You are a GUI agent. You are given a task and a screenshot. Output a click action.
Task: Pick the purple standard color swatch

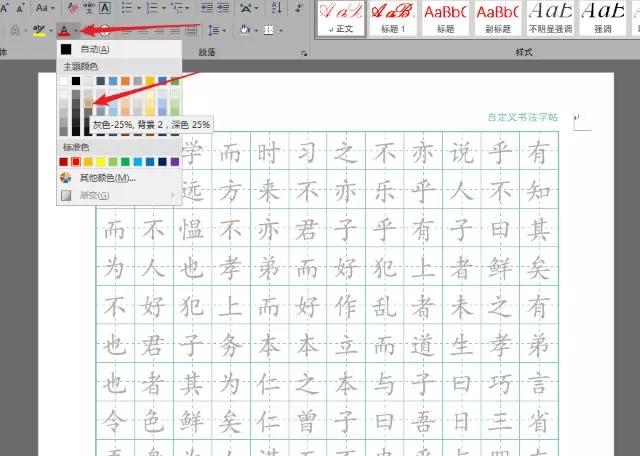point(175,162)
